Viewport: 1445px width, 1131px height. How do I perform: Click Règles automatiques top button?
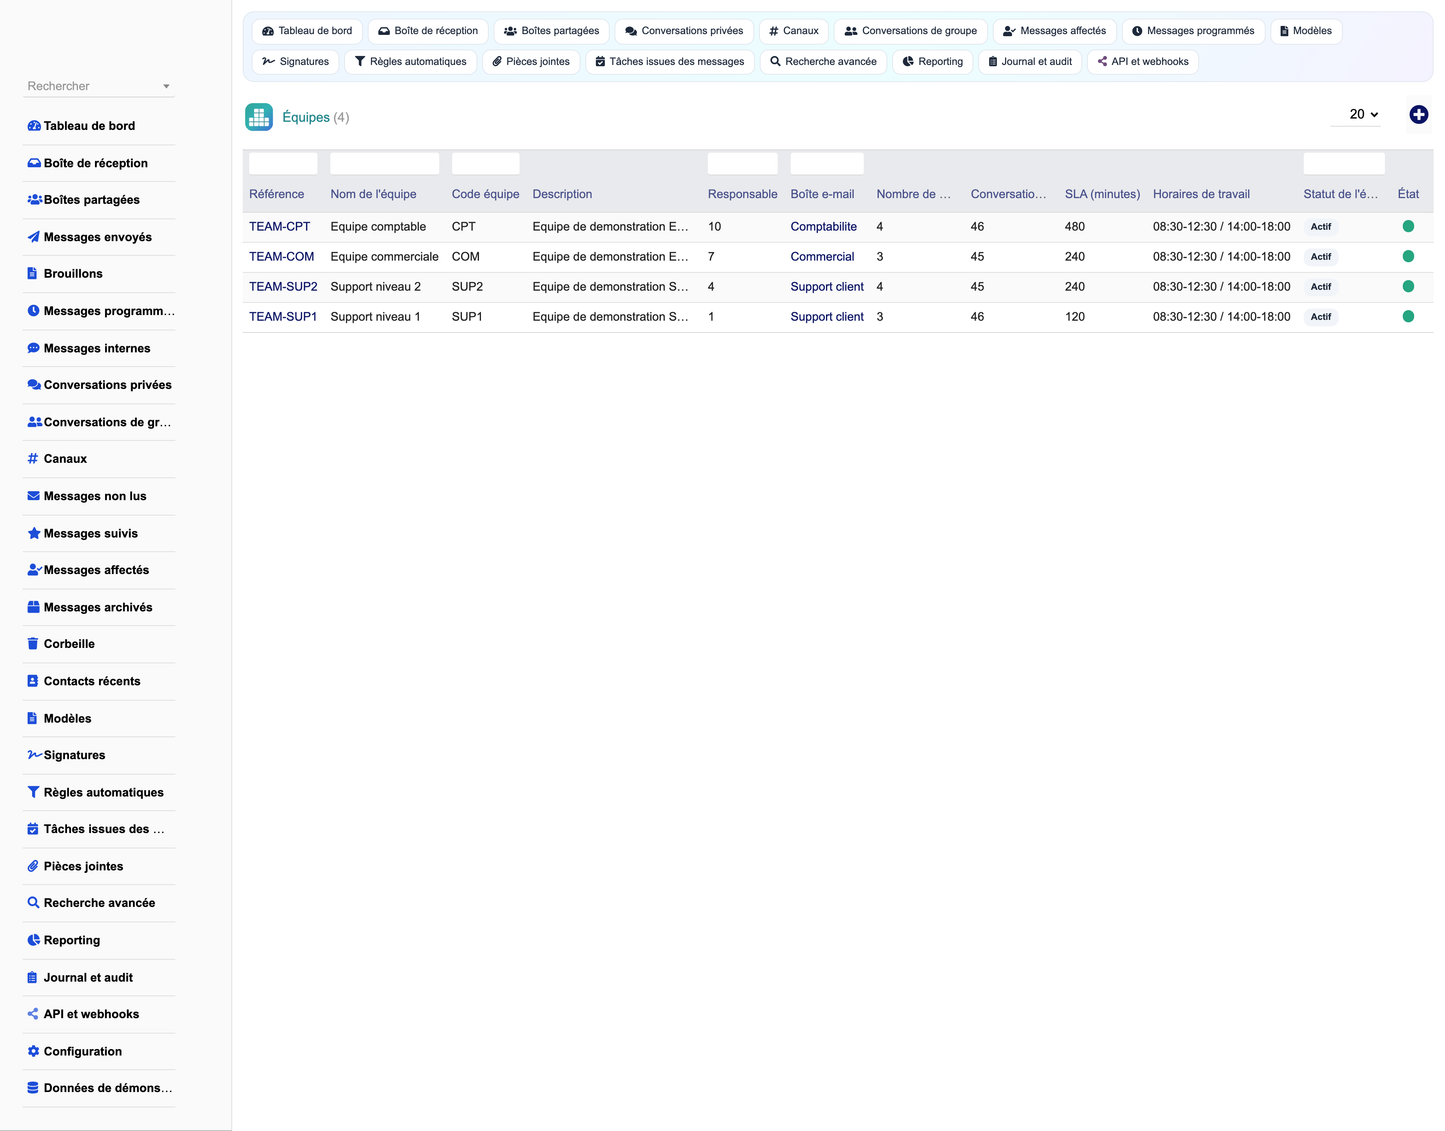[411, 62]
